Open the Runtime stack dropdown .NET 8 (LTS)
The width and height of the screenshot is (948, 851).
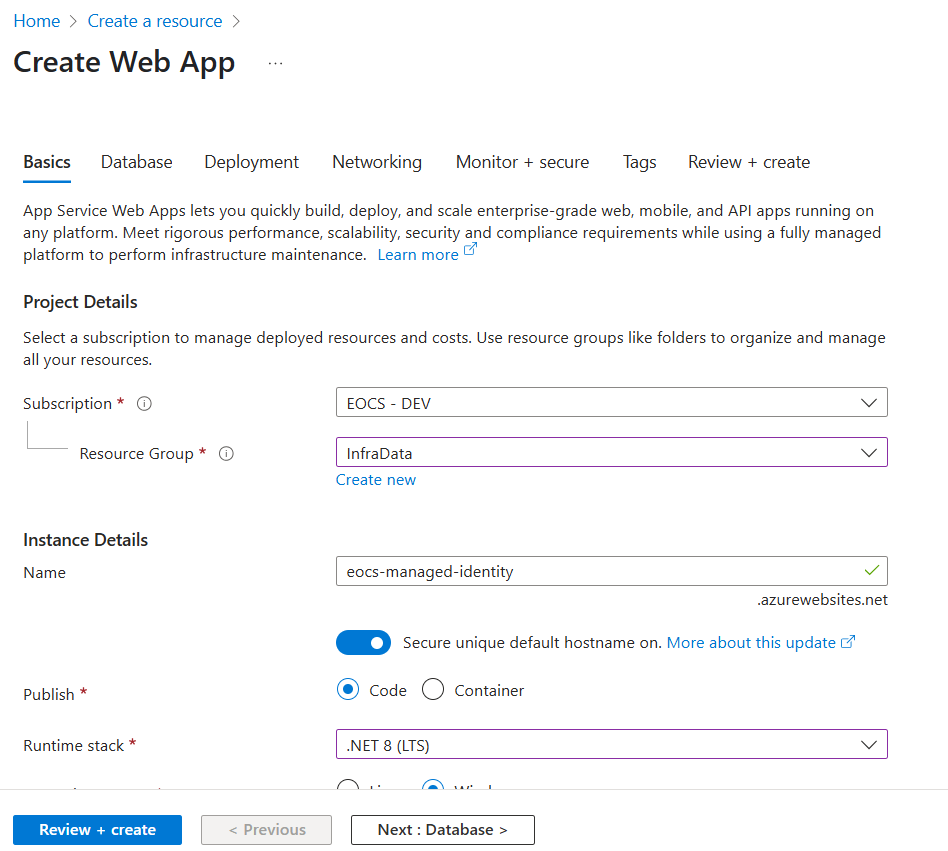611,745
